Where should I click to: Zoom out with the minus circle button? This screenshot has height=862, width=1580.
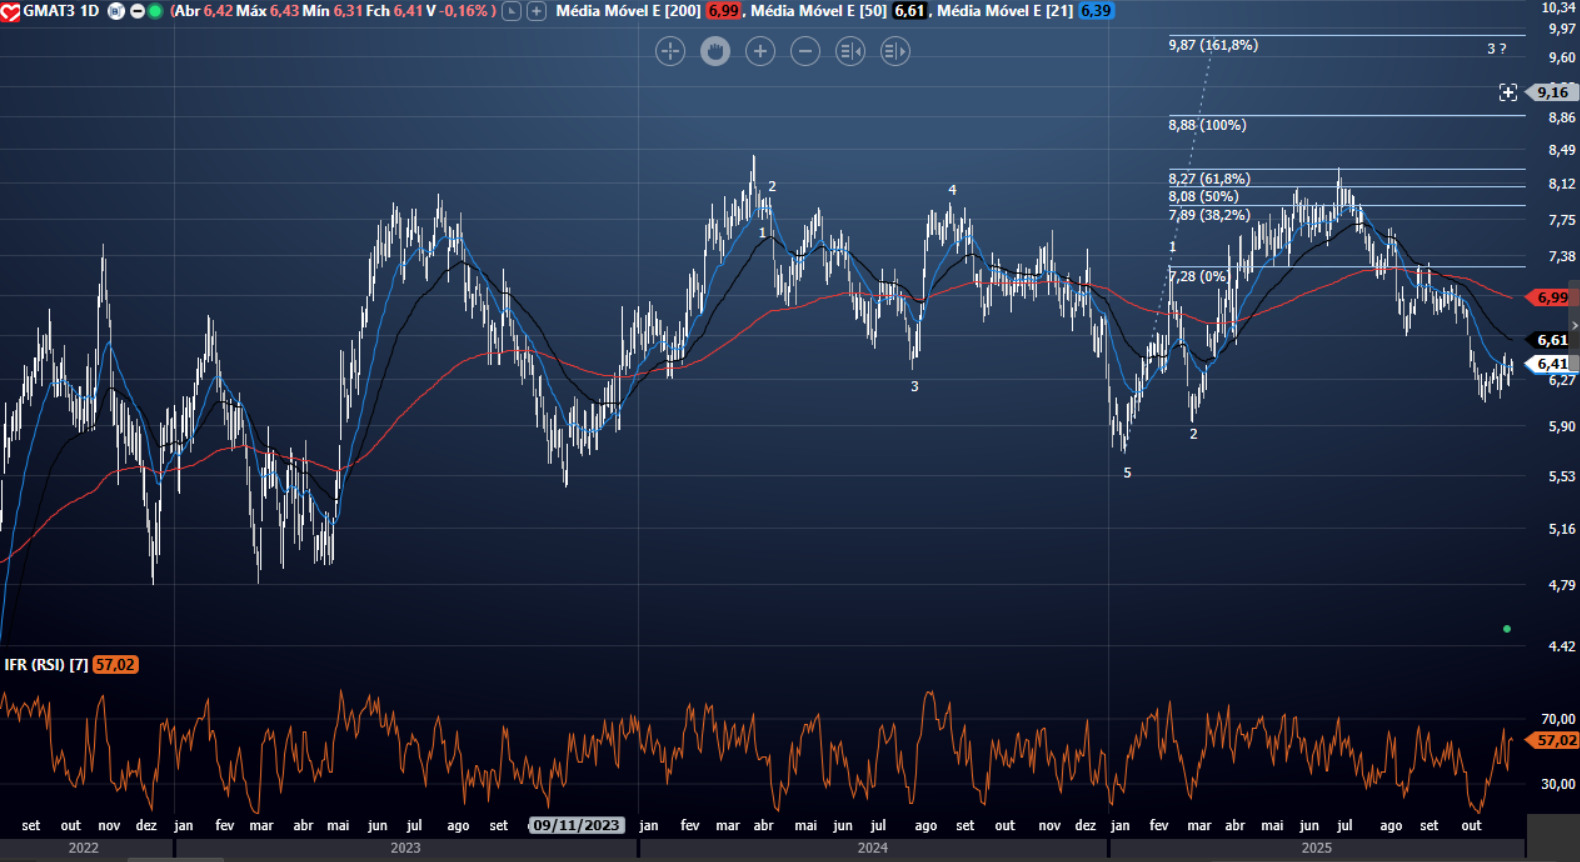[805, 51]
